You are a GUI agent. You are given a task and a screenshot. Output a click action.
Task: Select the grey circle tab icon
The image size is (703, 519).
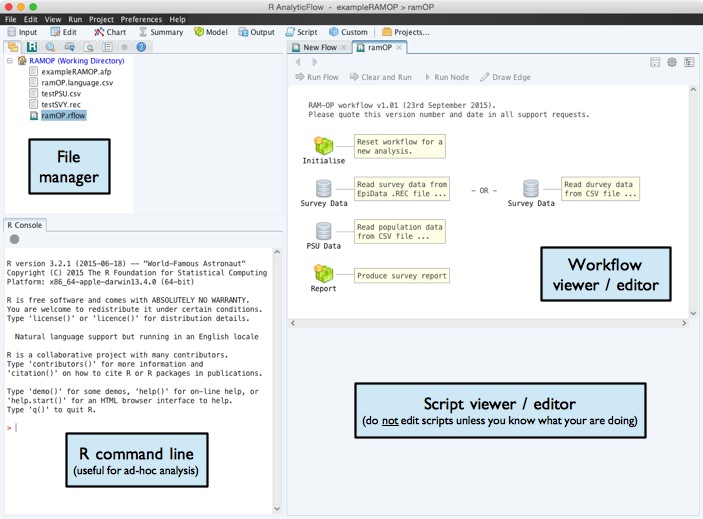coord(125,47)
